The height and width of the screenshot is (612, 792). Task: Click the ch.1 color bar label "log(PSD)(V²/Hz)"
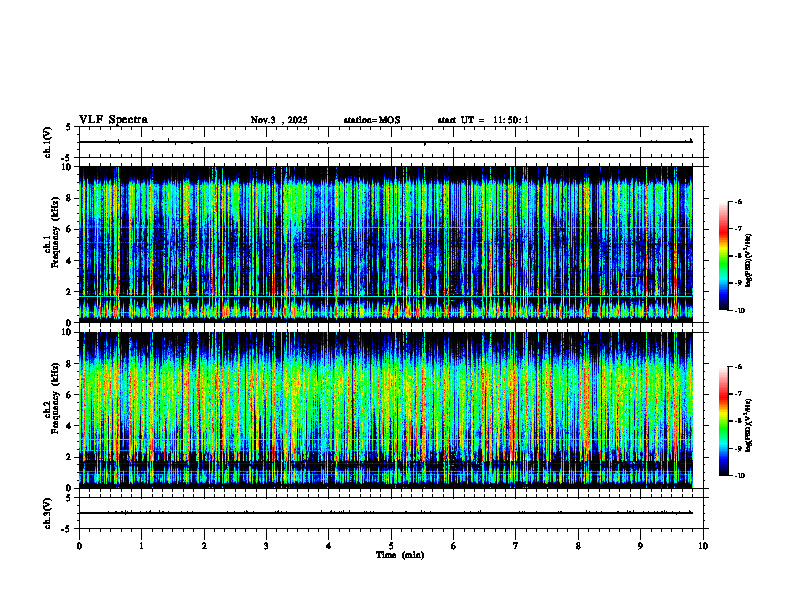(749, 261)
